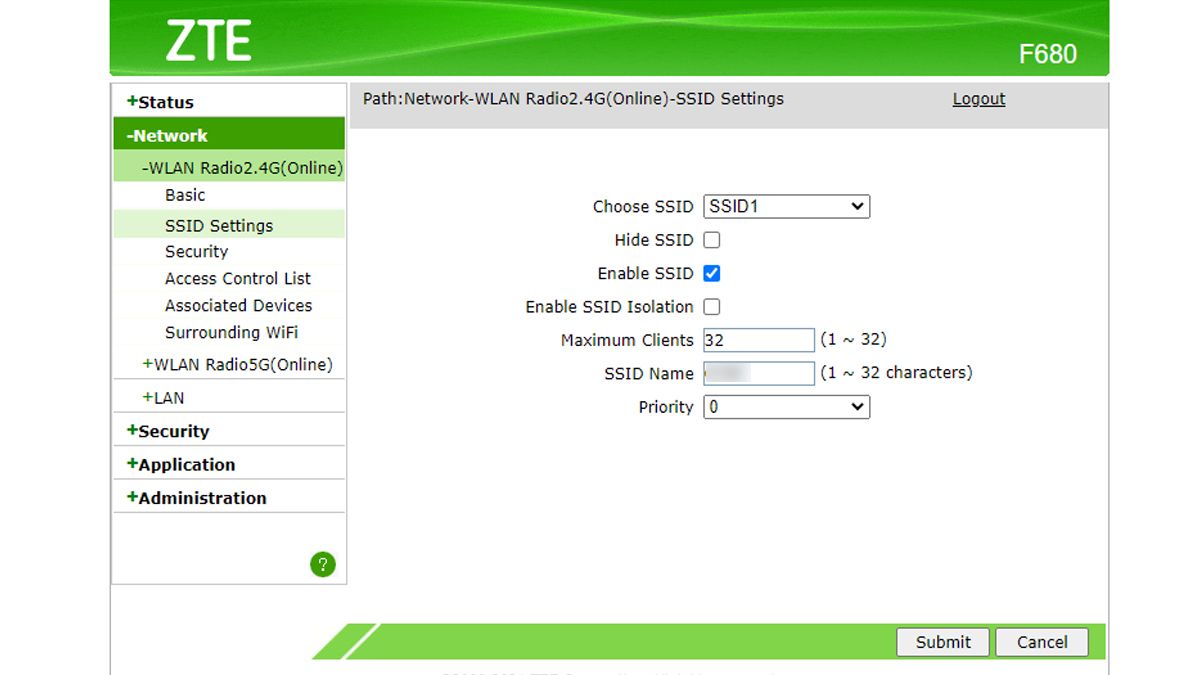The height and width of the screenshot is (675, 1200).
Task: Check the Enable SSID Isolation option
Action: point(712,307)
